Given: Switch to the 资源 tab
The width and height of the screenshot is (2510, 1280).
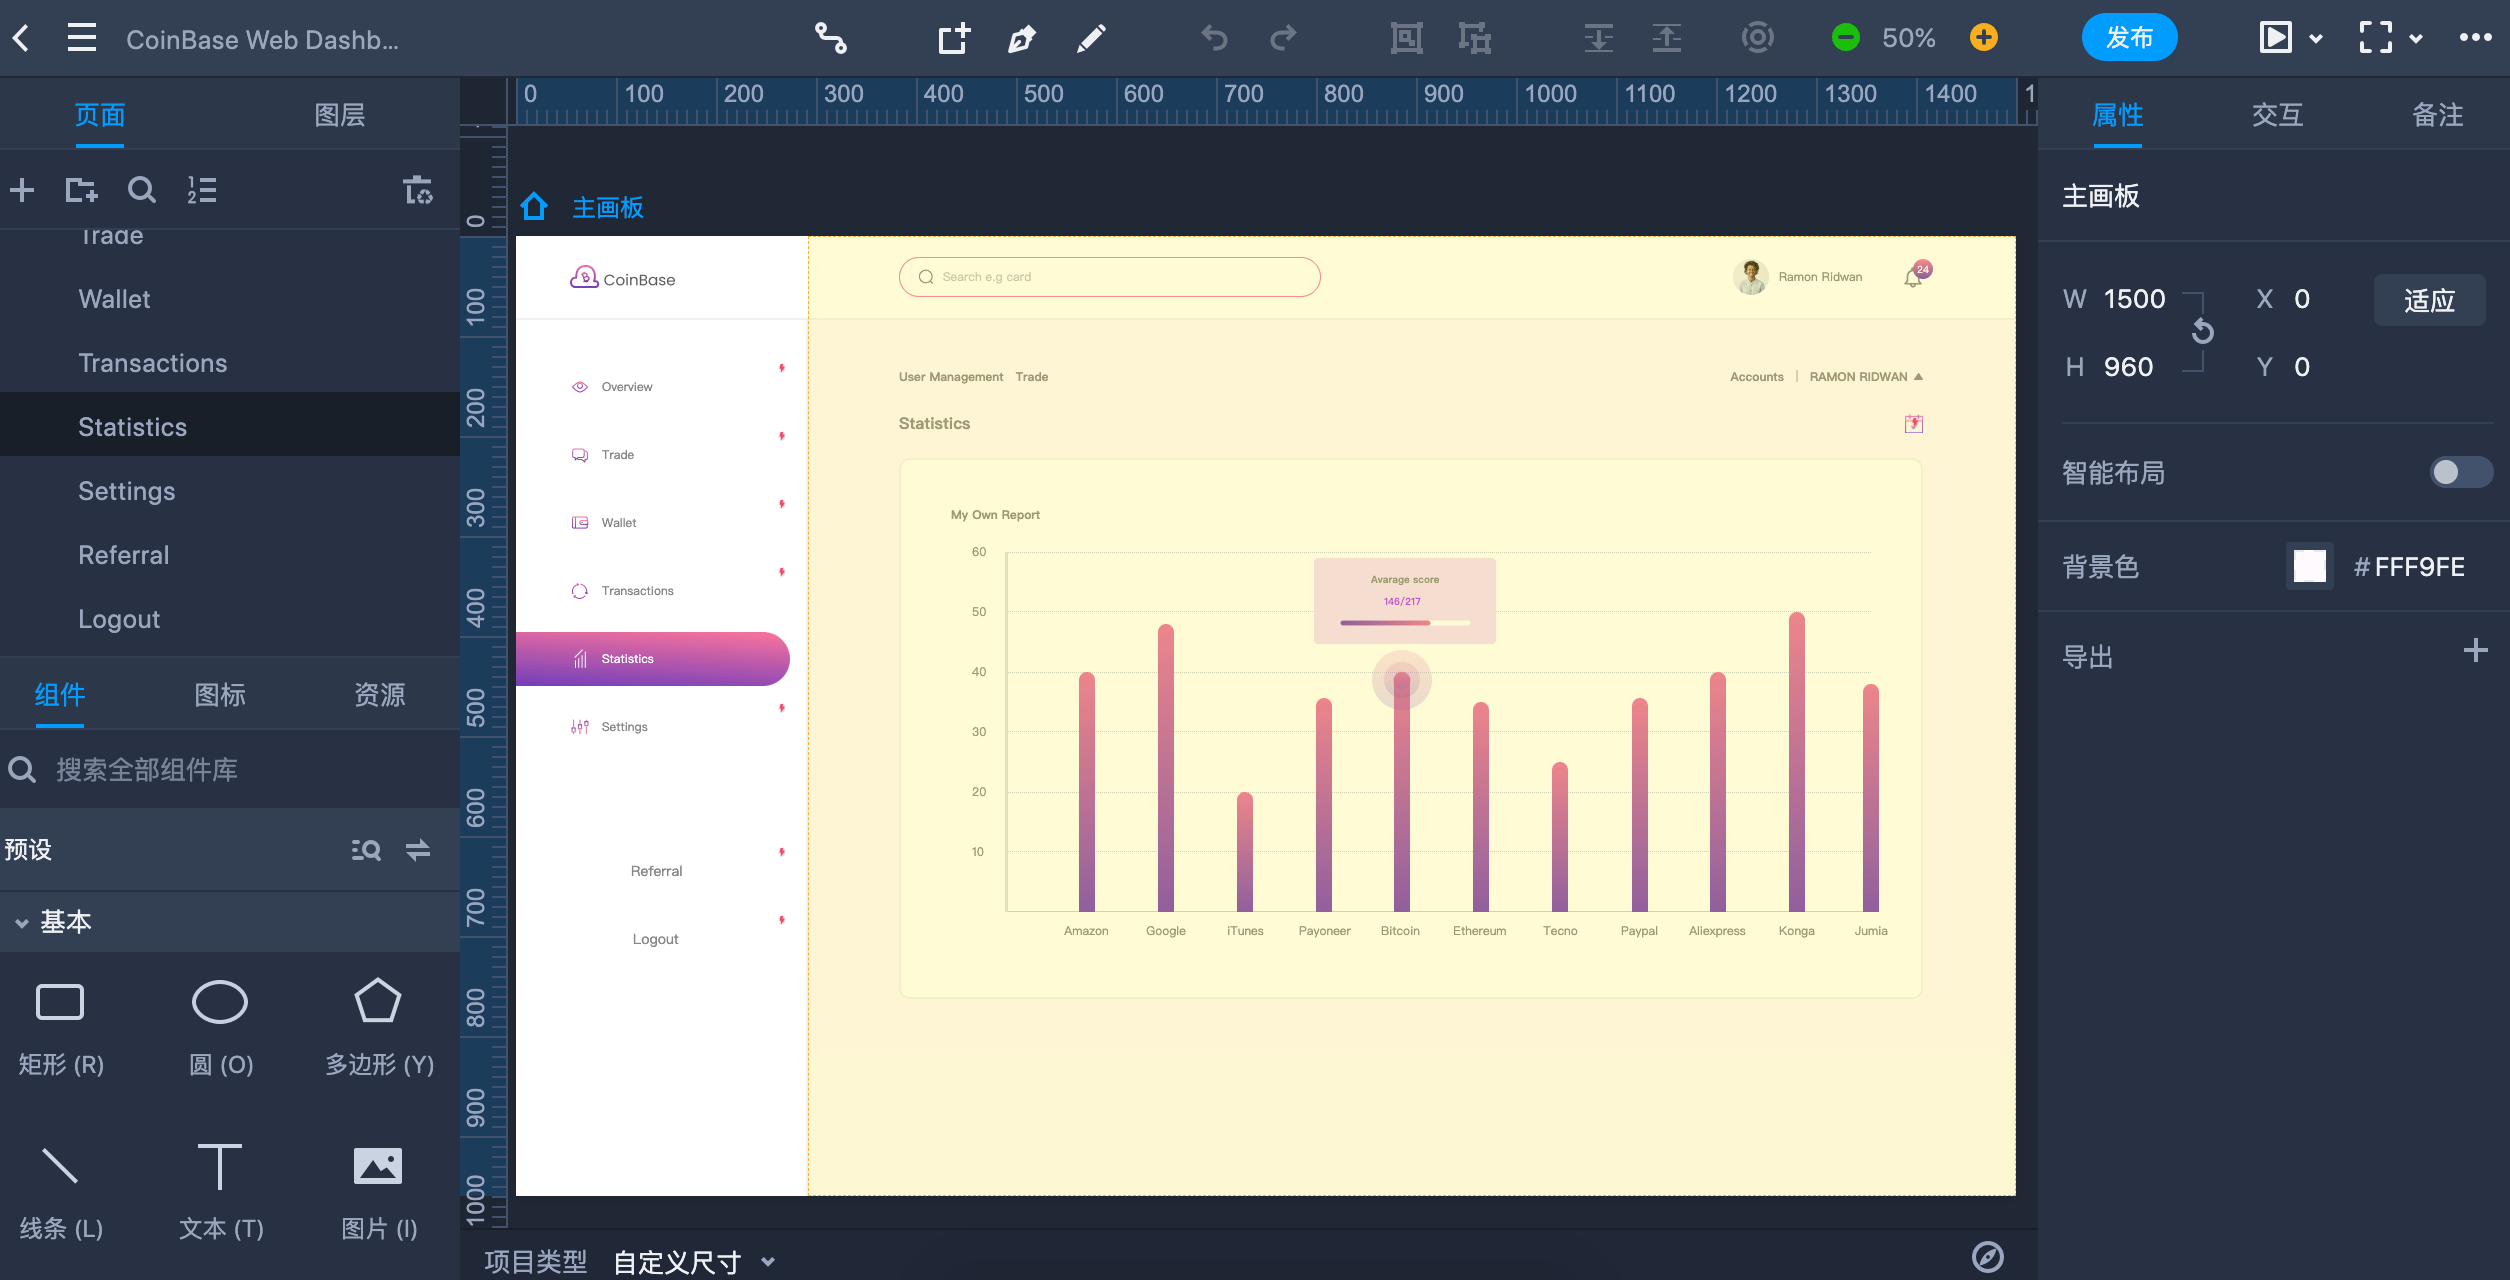Looking at the screenshot, I should (x=380, y=695).
